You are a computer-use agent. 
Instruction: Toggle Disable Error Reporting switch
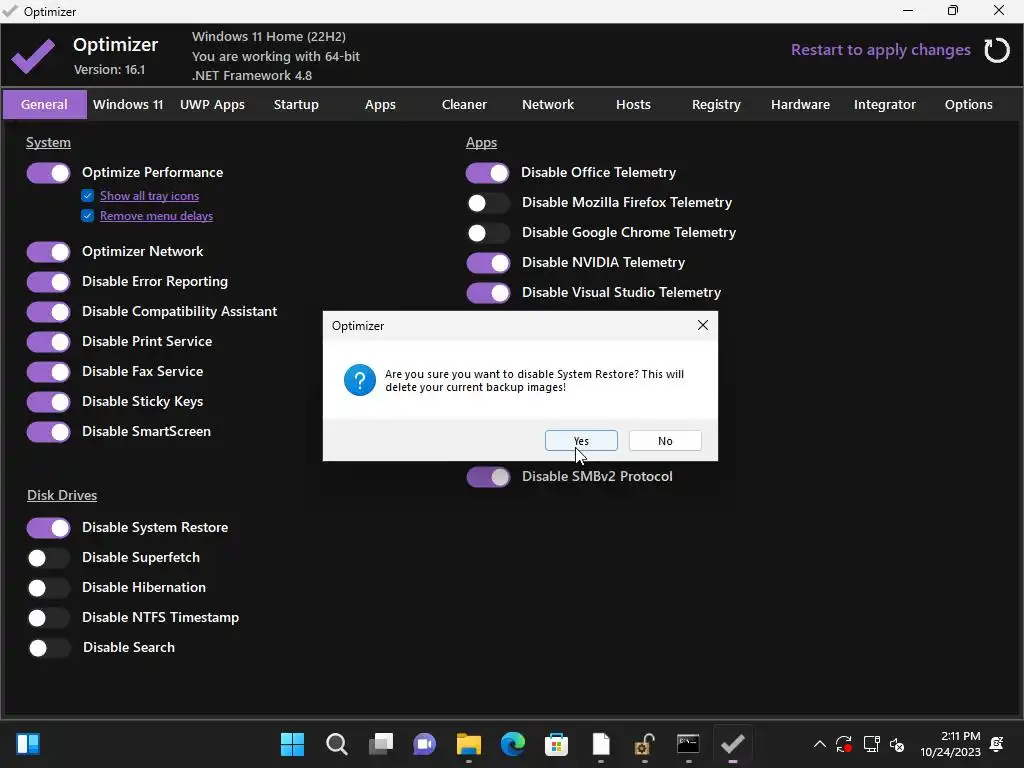(48, 282)
